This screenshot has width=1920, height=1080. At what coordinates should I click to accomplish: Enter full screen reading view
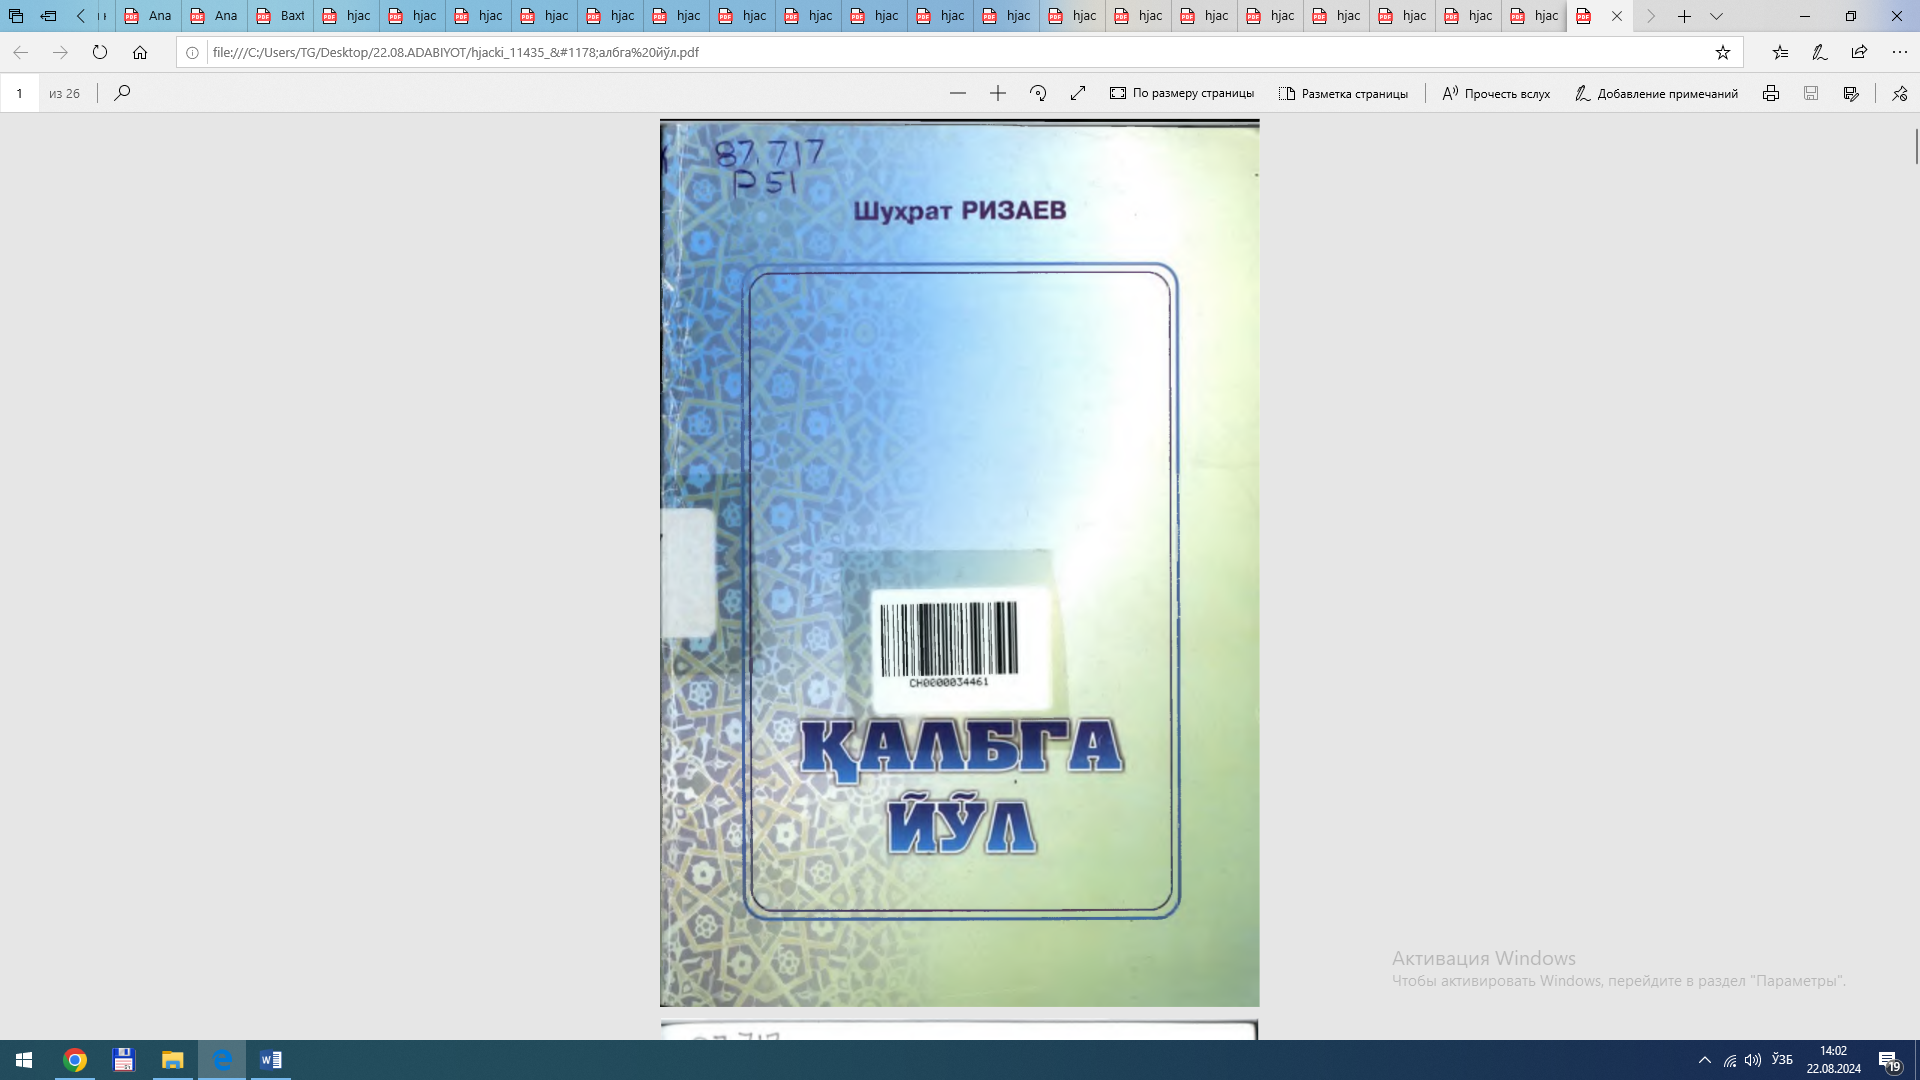pyautogui.click(x=1077, y=93)
